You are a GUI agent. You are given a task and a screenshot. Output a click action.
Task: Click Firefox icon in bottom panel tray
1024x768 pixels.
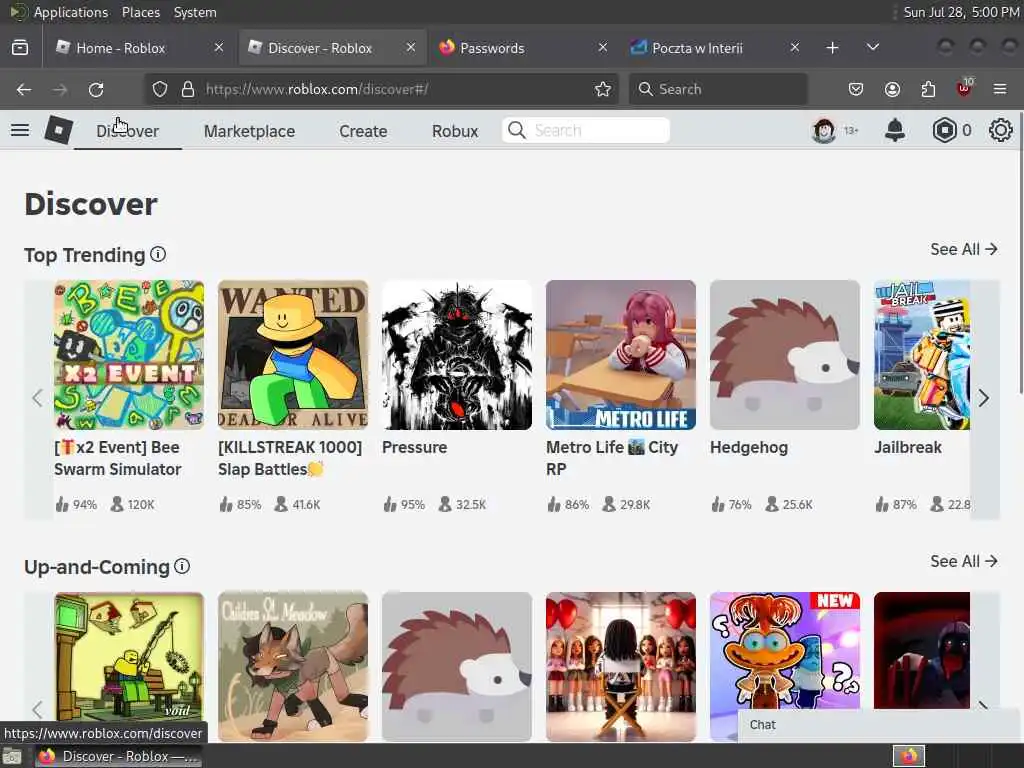pos(909,756)
